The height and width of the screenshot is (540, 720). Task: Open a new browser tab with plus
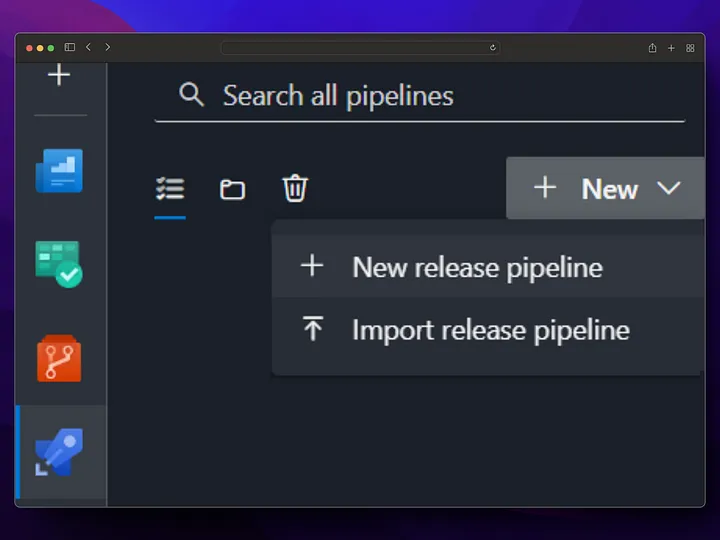point(671,48)
